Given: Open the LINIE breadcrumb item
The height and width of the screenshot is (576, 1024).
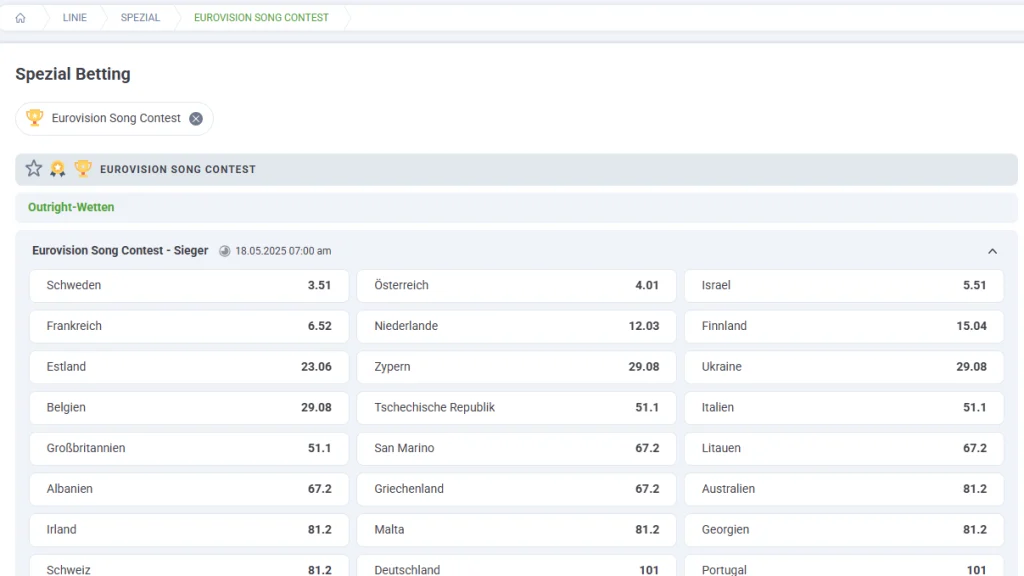Looking at the screenshot, I should pyautogui.click(x=75, y=18).
